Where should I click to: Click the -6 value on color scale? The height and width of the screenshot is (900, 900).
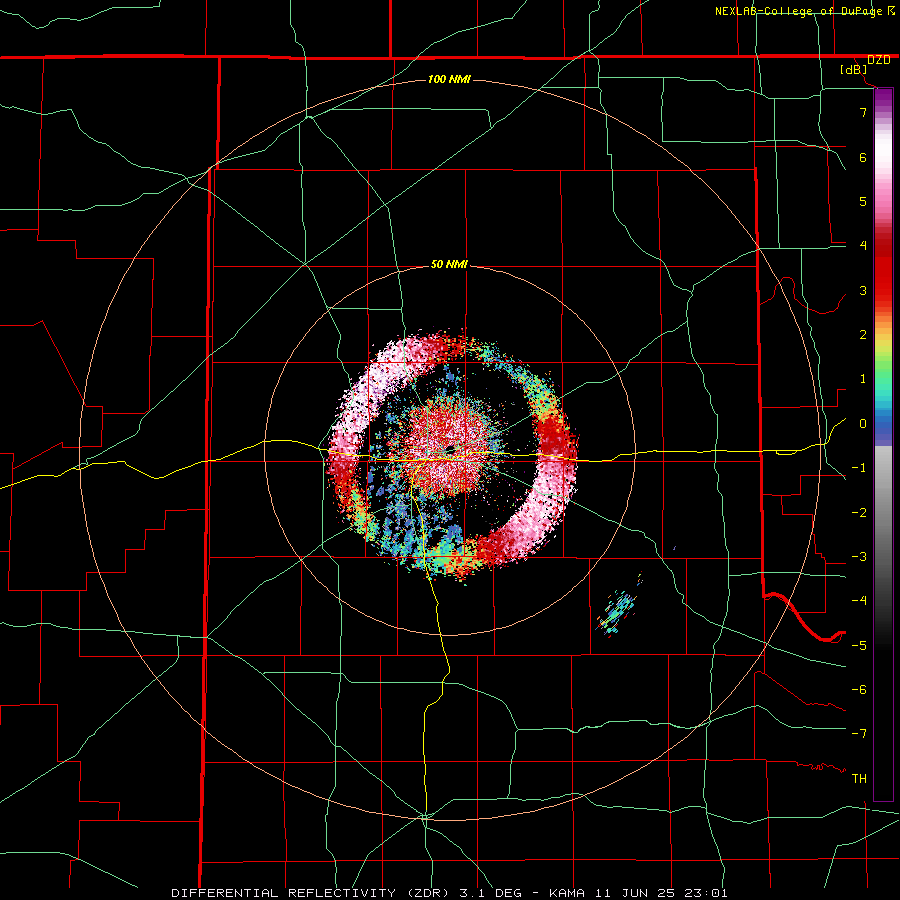click(x=859, y=690)
